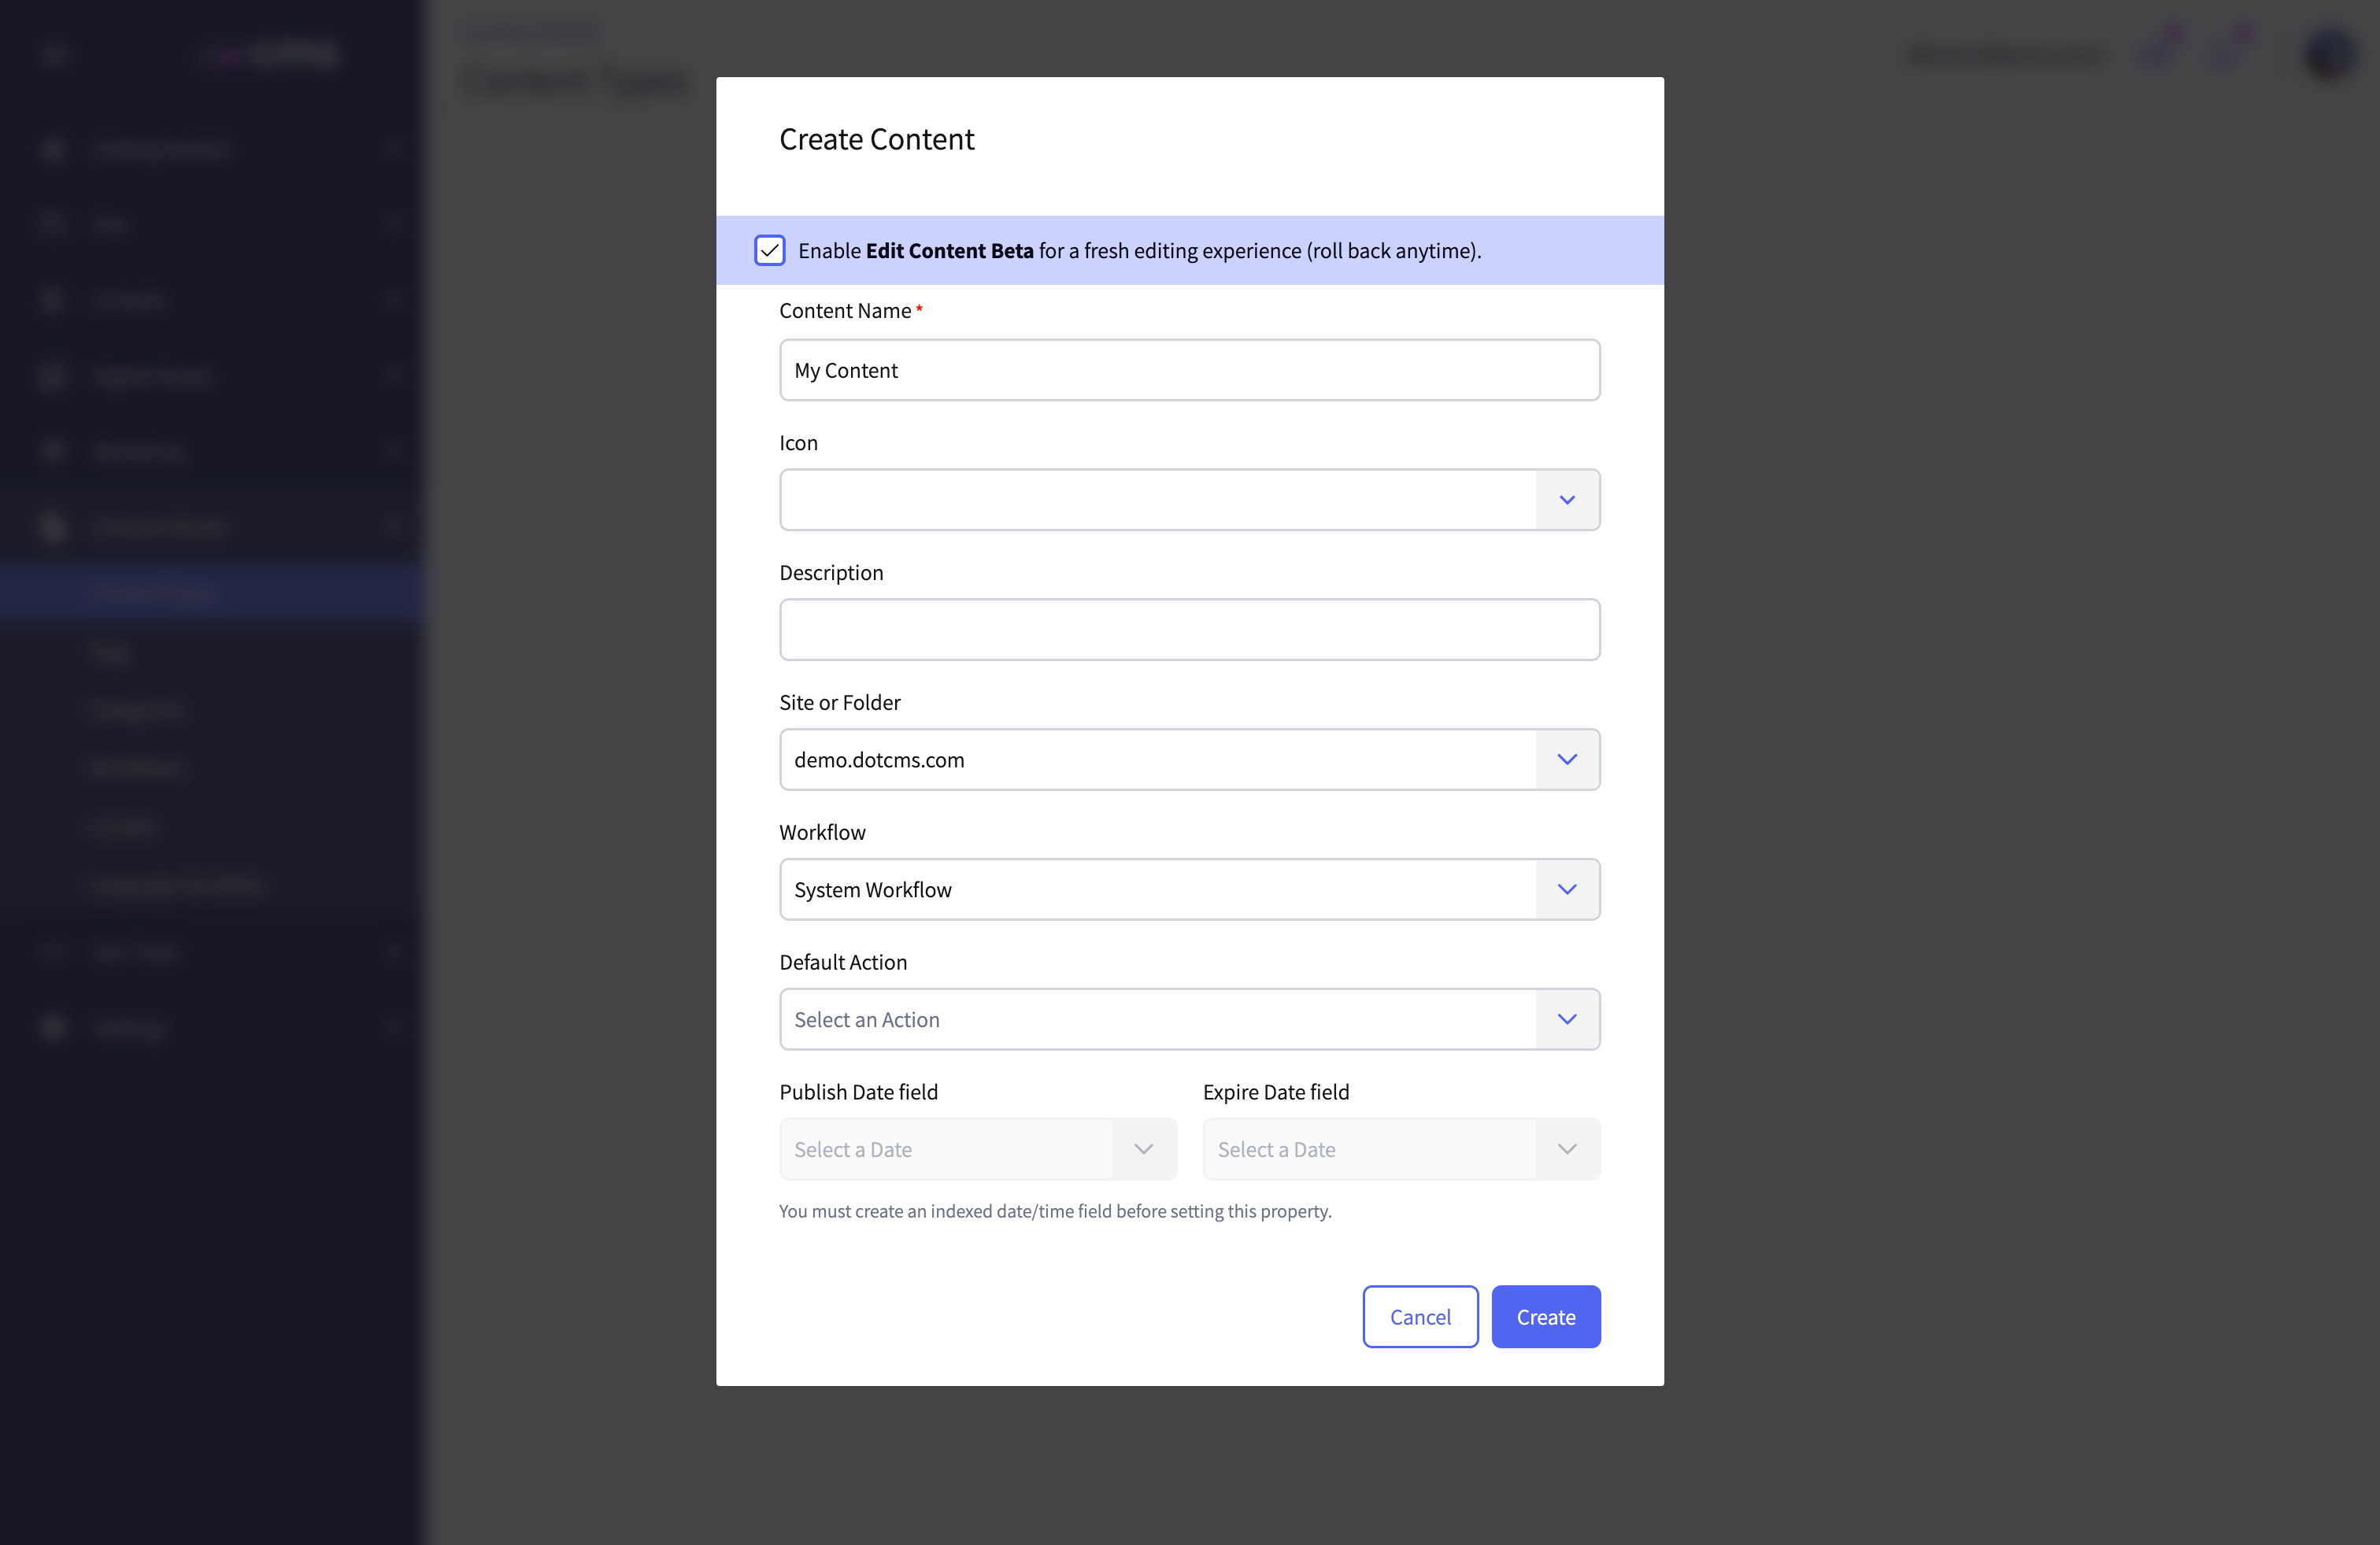Uncheck Enable Edit Content Beta

(x=769, y=250)
